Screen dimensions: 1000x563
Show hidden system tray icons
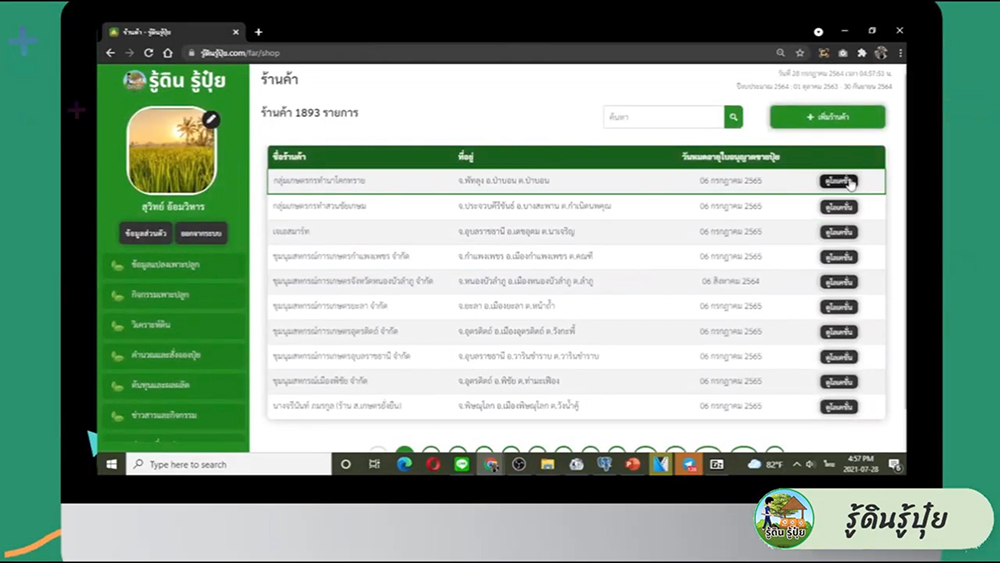[797, 464]
